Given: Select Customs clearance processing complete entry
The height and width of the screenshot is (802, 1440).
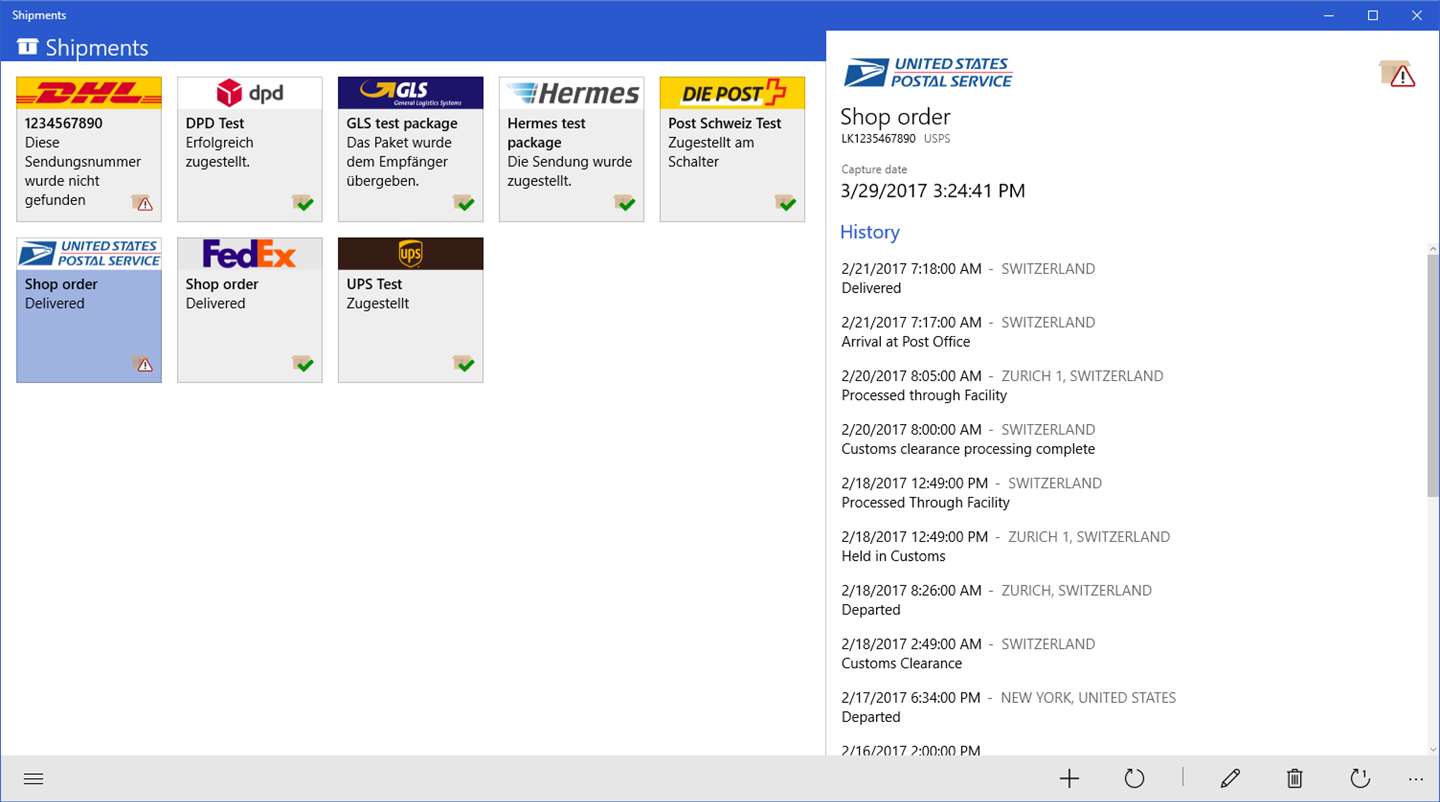Looking at the screenshot, I should pyautogui.click(x=968, y=439).
